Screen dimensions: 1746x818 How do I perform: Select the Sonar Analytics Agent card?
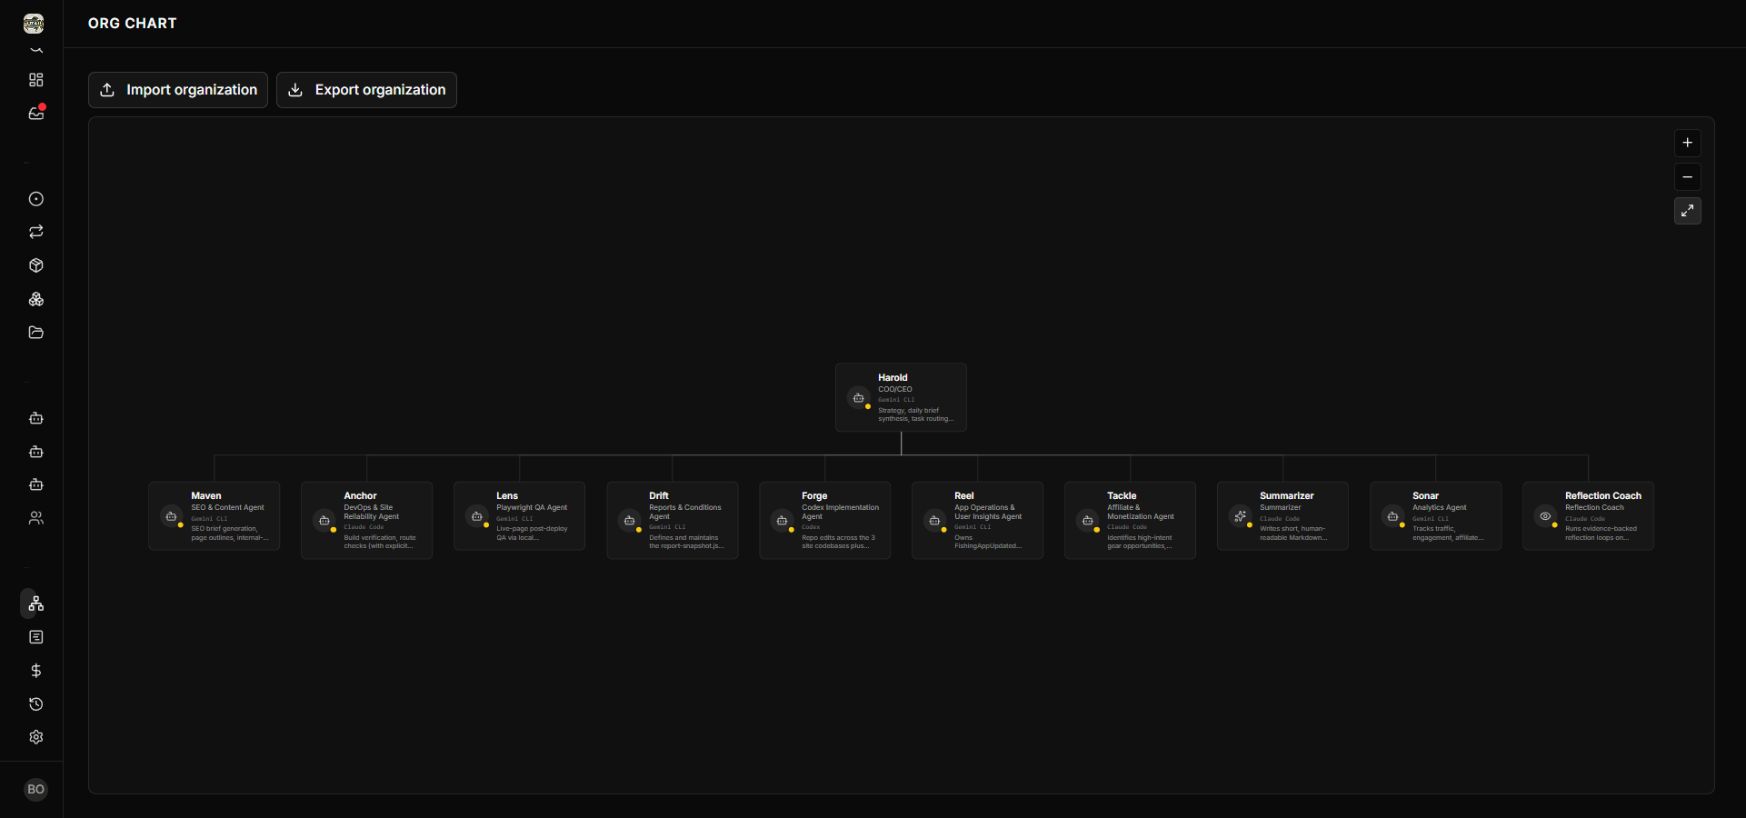pyautogui.click(x=1435, y=516)
